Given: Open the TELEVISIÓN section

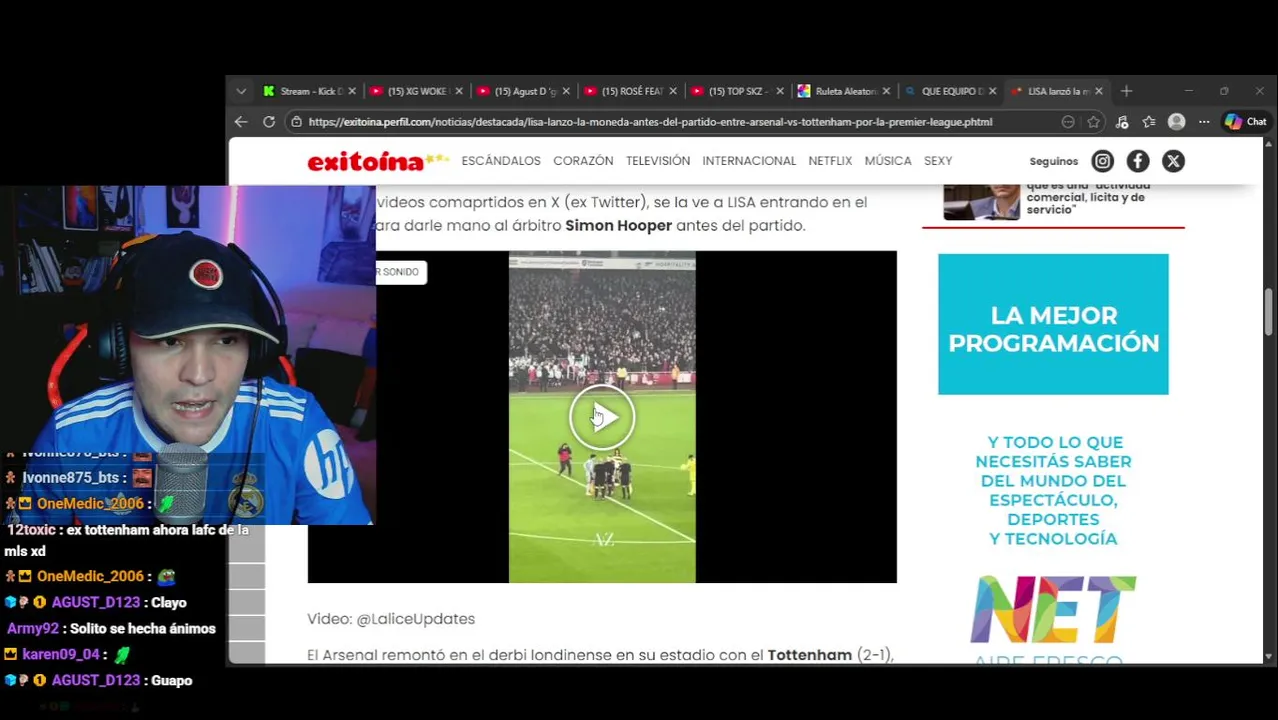Looking at the screenshot, I should [x=658, y=161].
